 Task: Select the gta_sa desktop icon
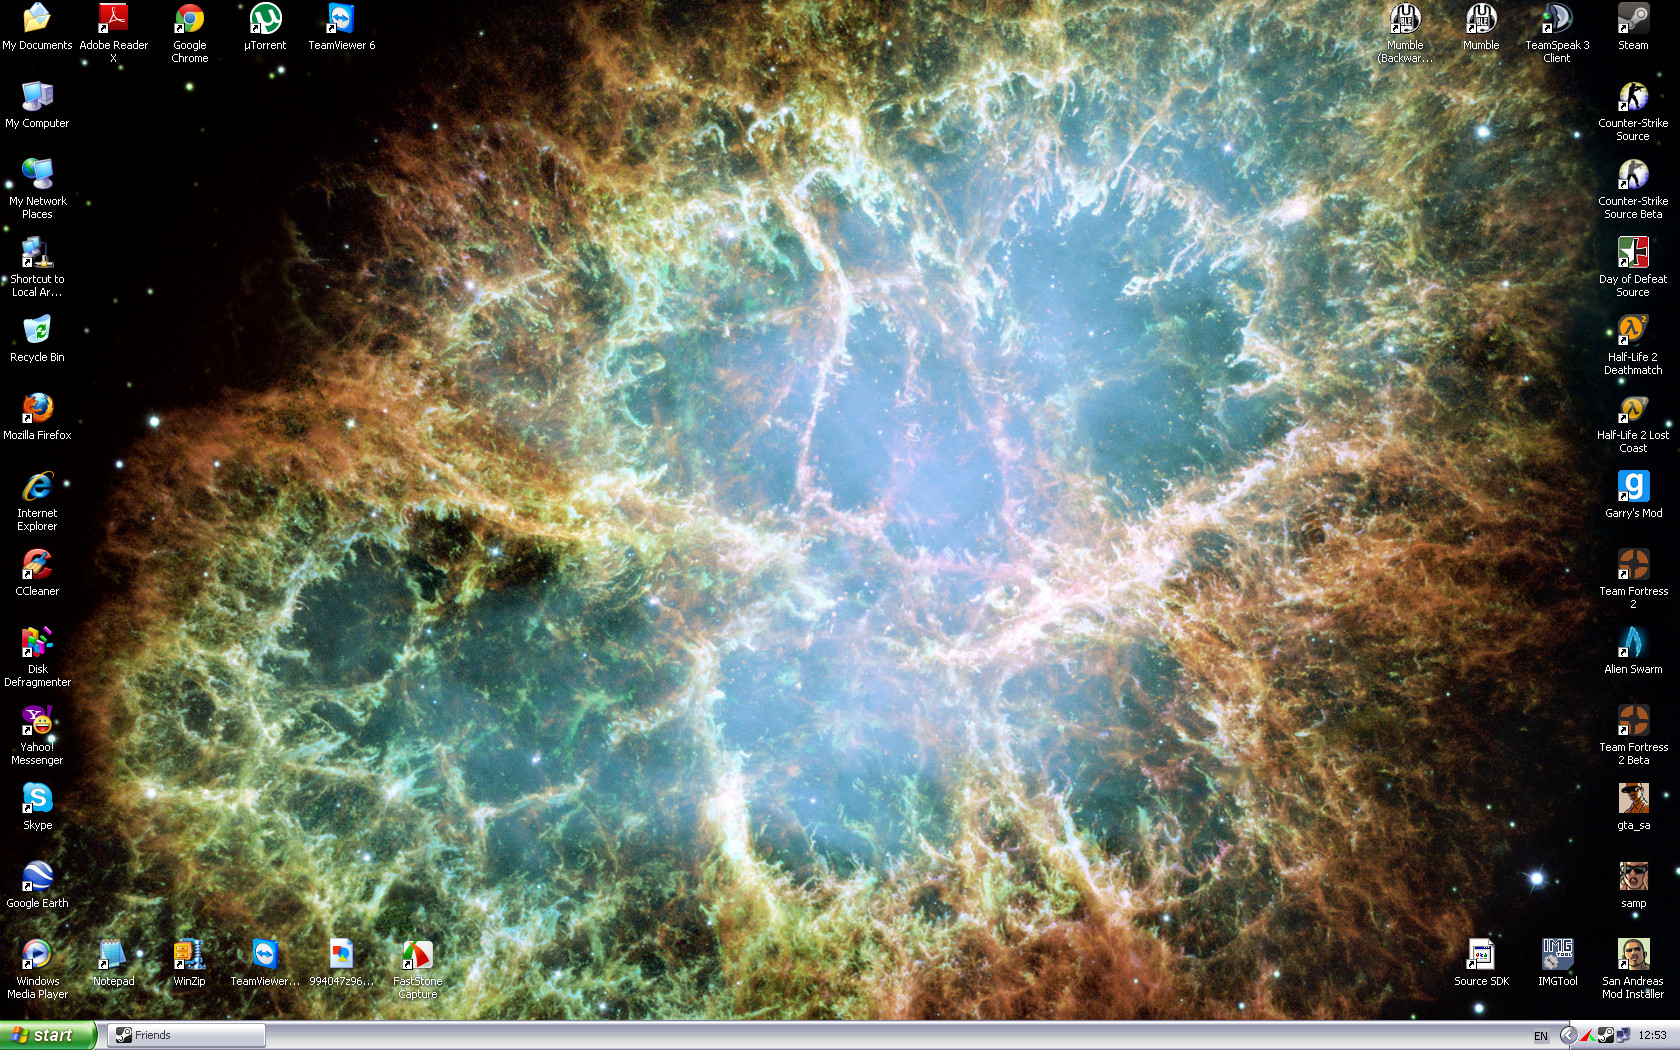click(1633, 807)
